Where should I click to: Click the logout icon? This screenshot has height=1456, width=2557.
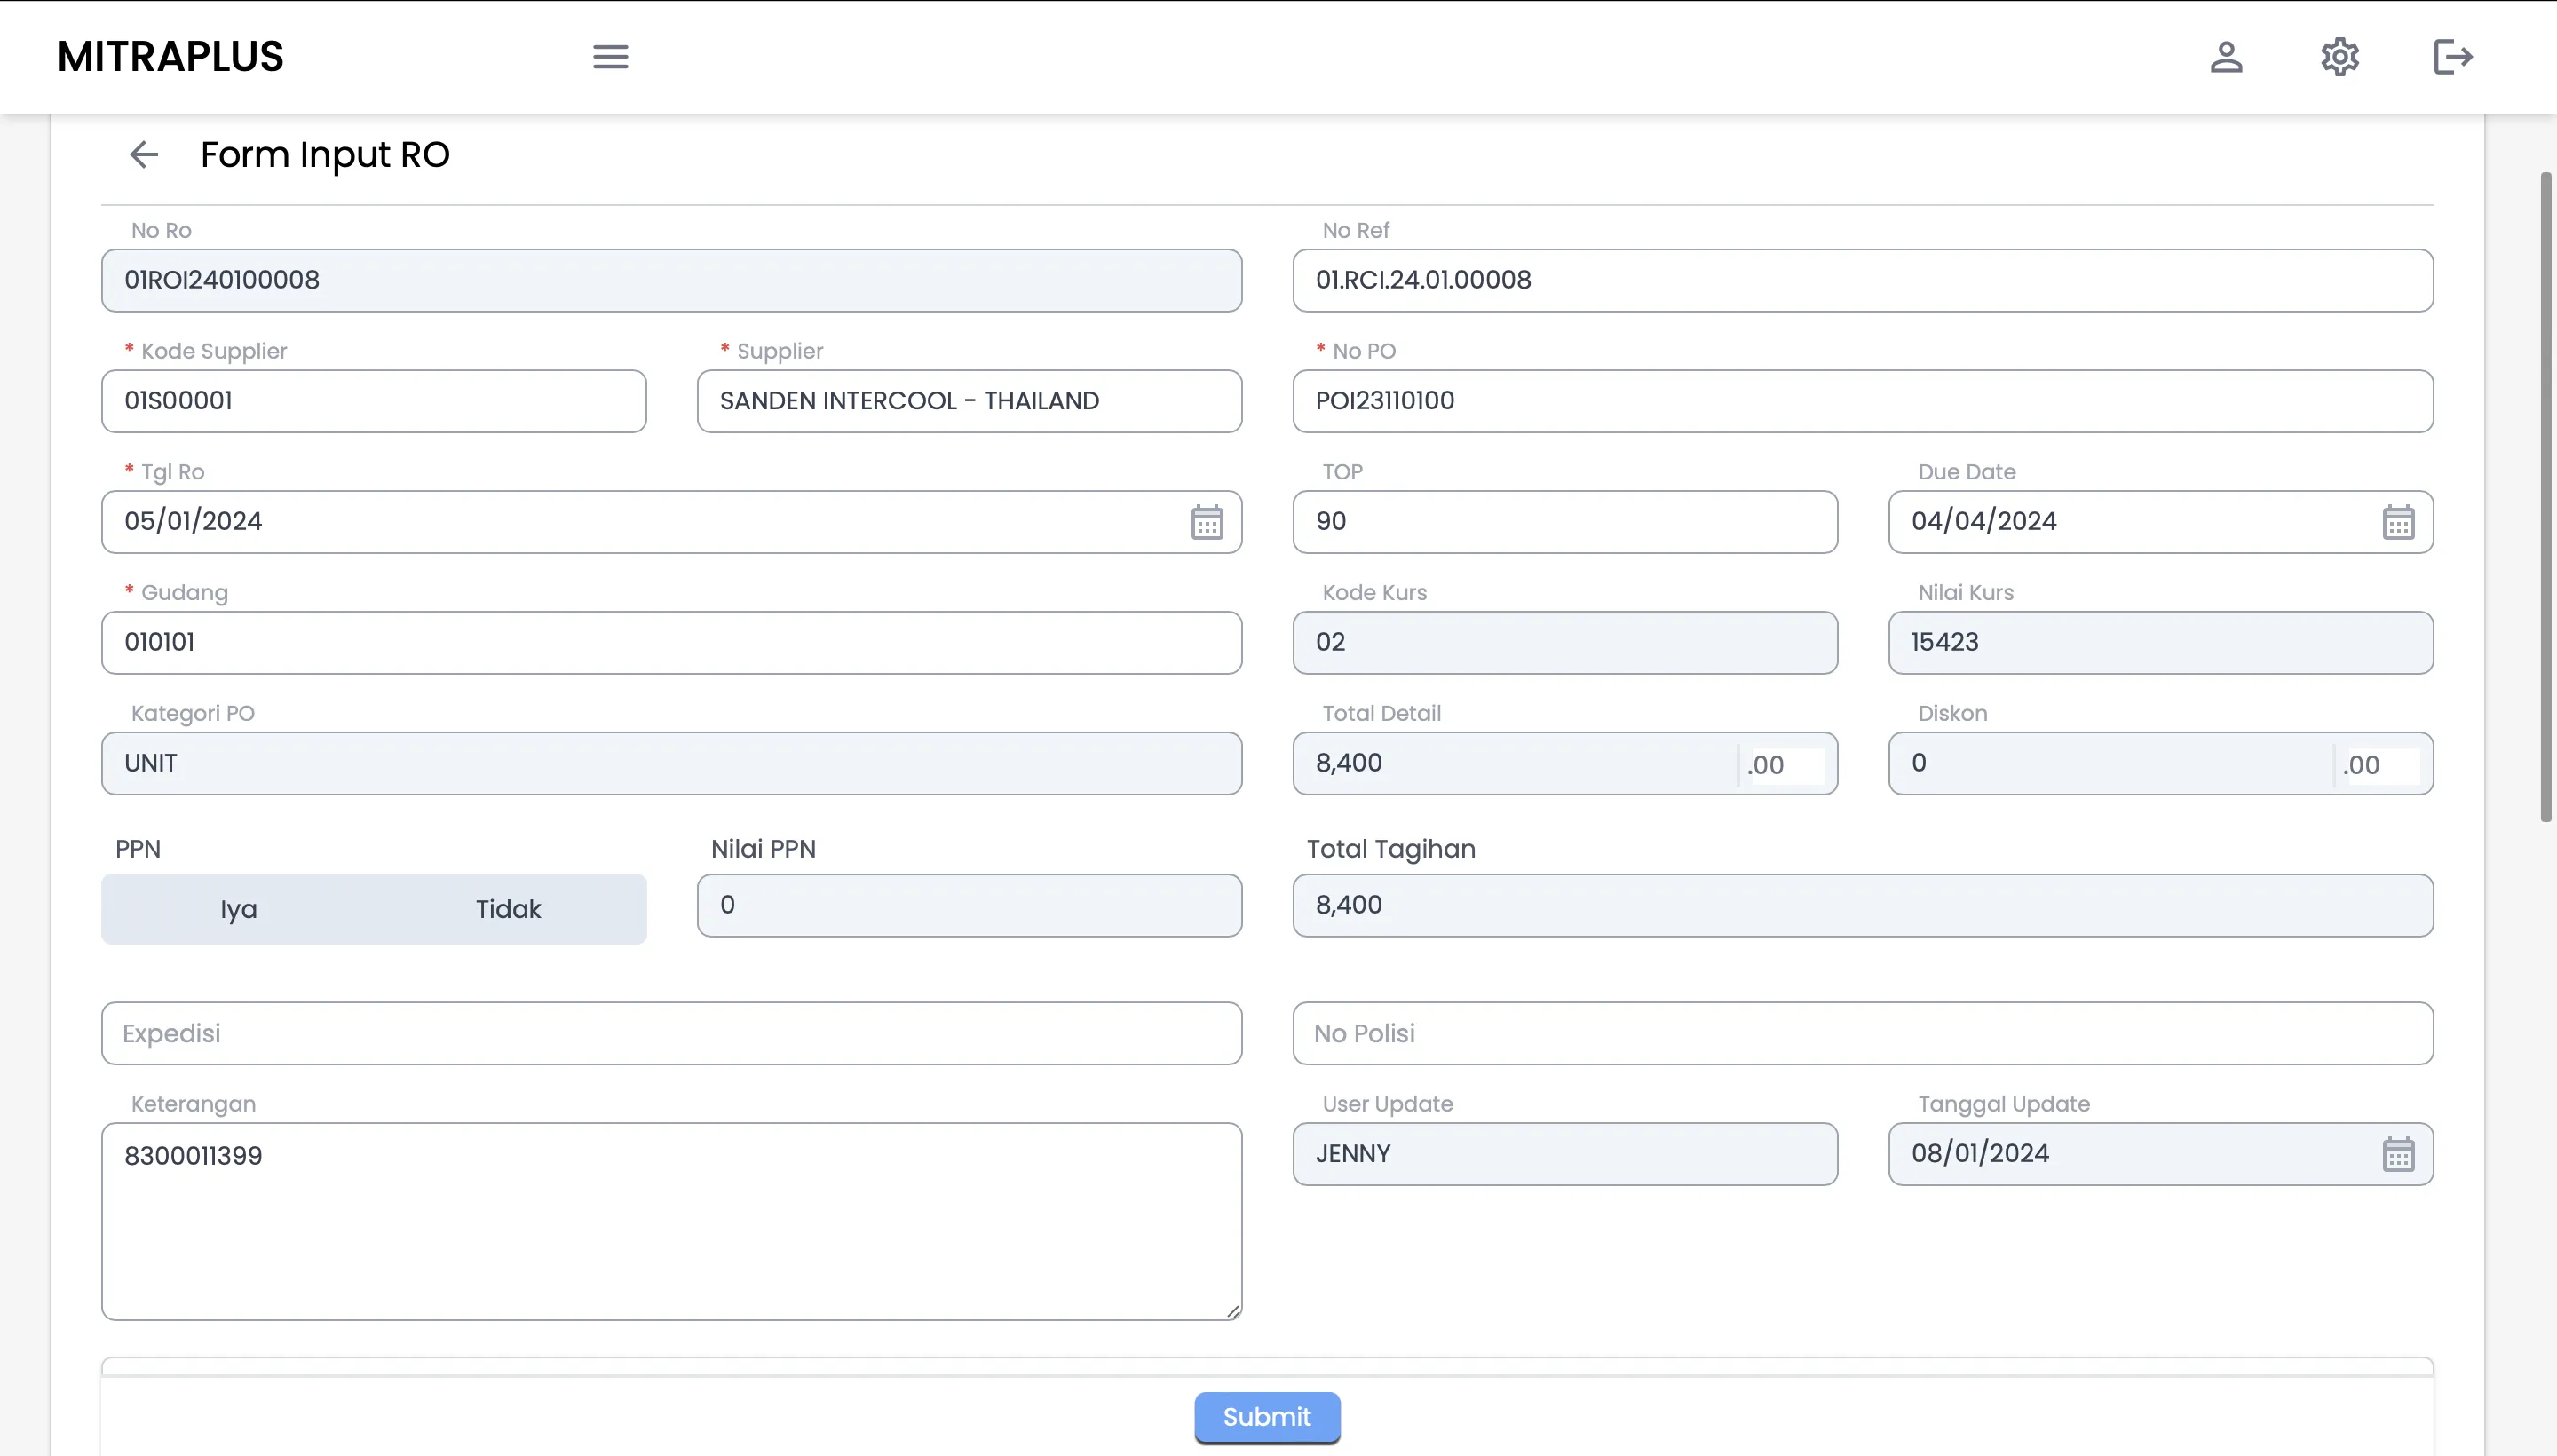[2453, 57]
